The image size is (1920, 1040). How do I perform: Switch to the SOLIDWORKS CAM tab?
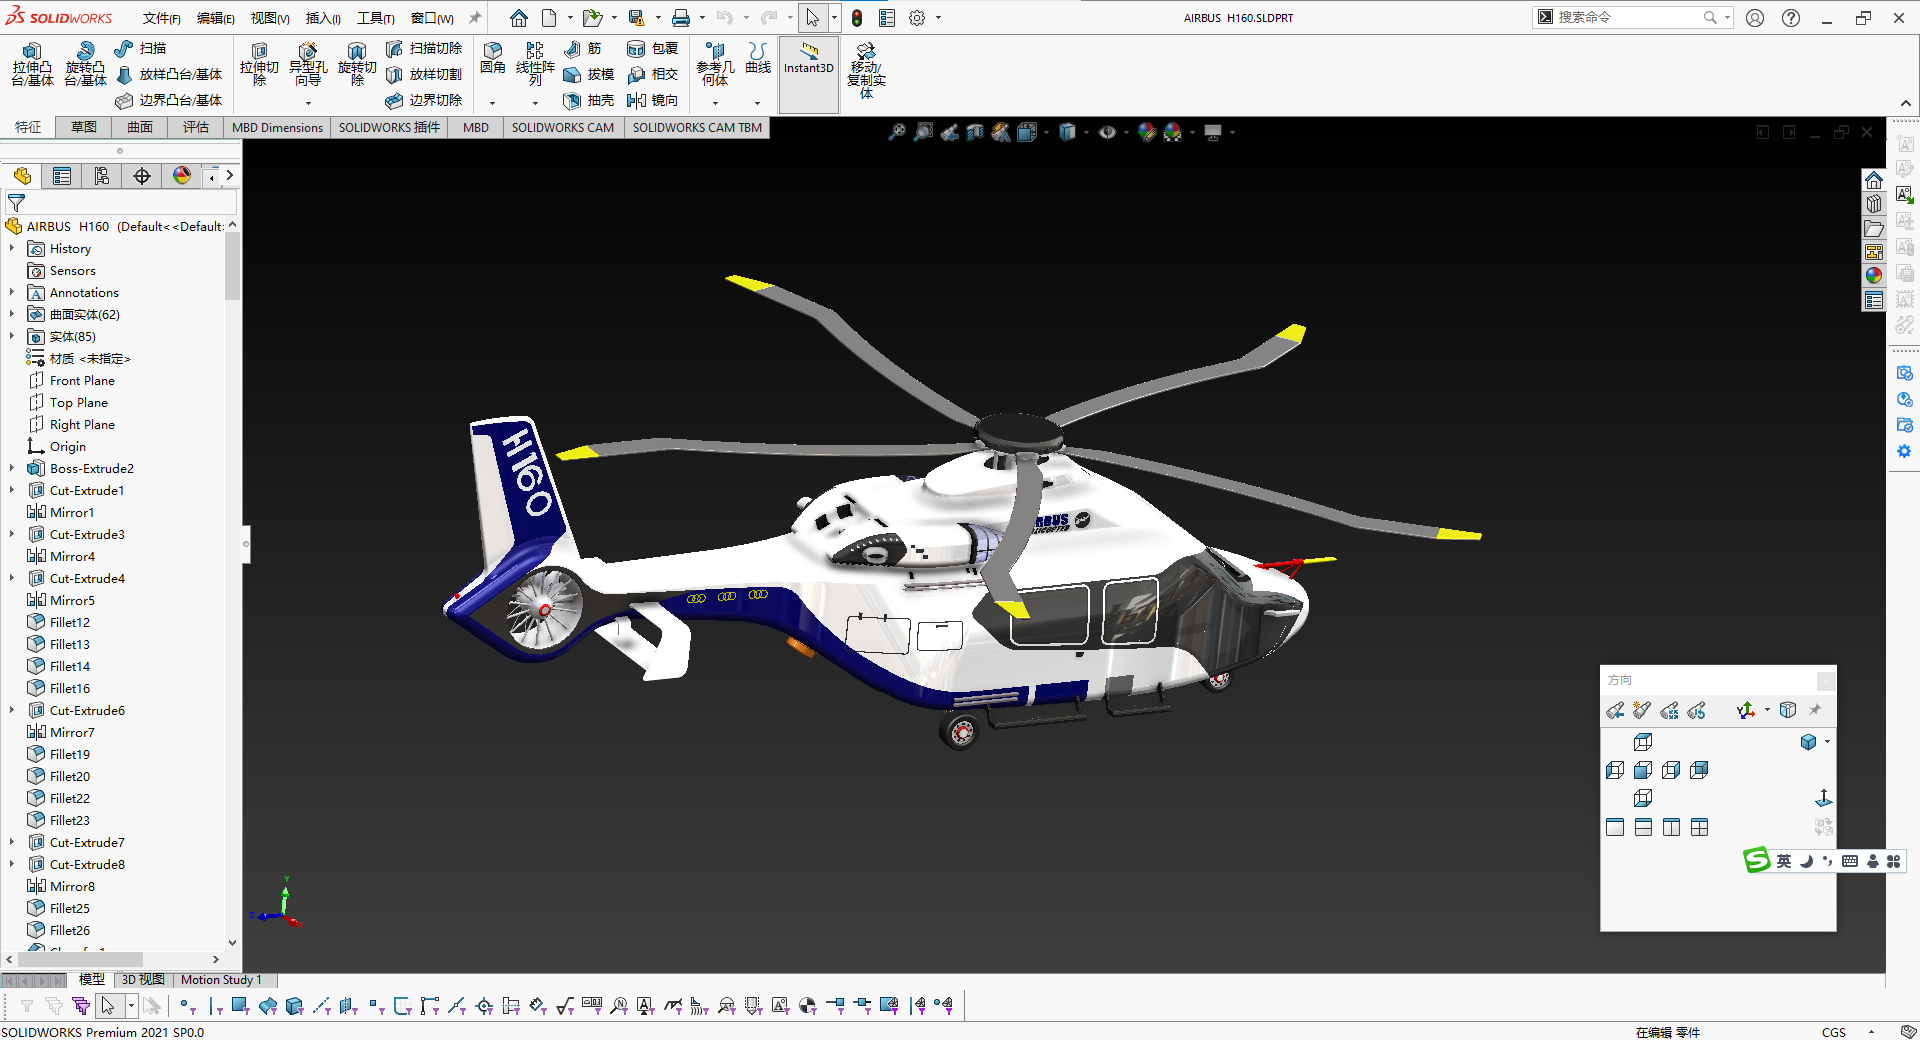tap(562, 127)
